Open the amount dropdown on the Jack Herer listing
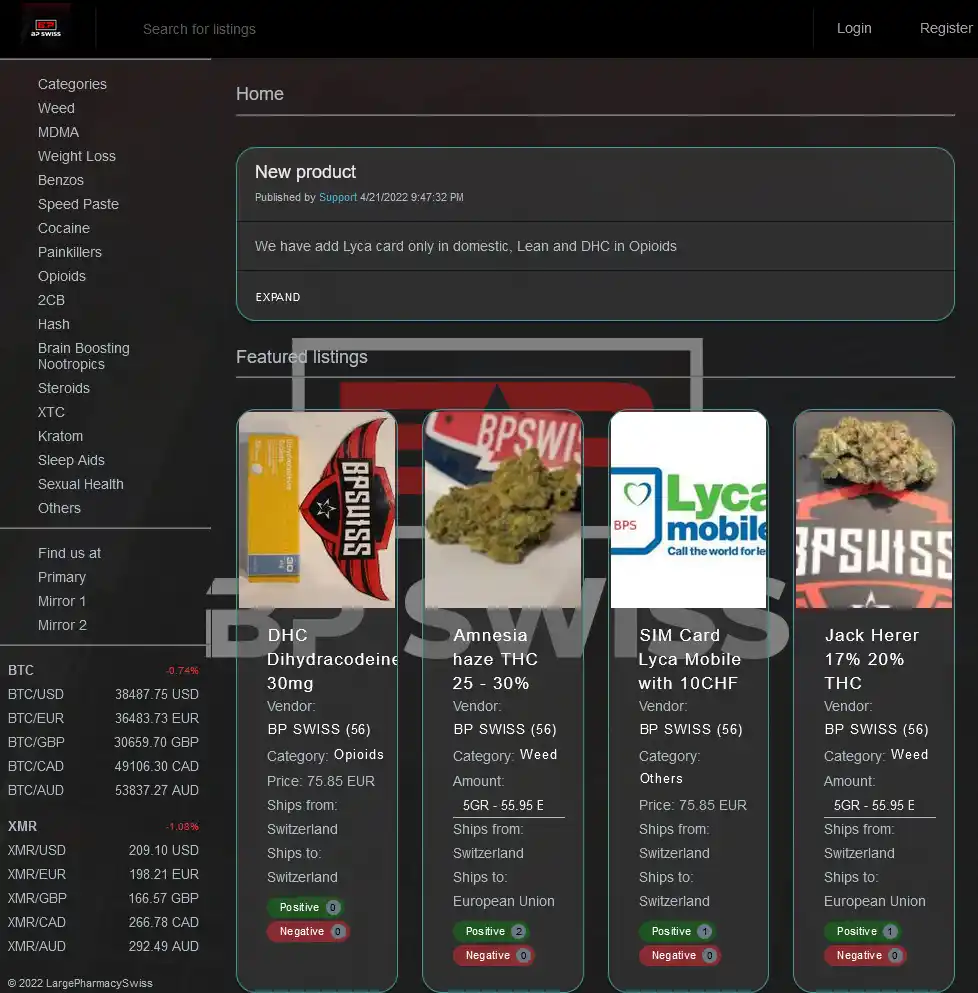 click(879, 805)
